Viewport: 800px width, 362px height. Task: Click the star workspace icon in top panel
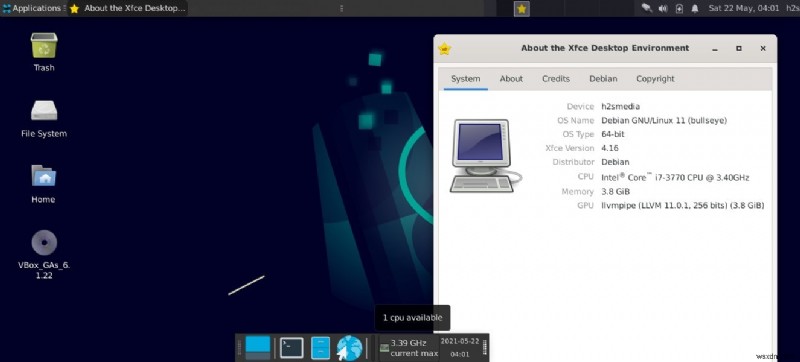(521, 9)
